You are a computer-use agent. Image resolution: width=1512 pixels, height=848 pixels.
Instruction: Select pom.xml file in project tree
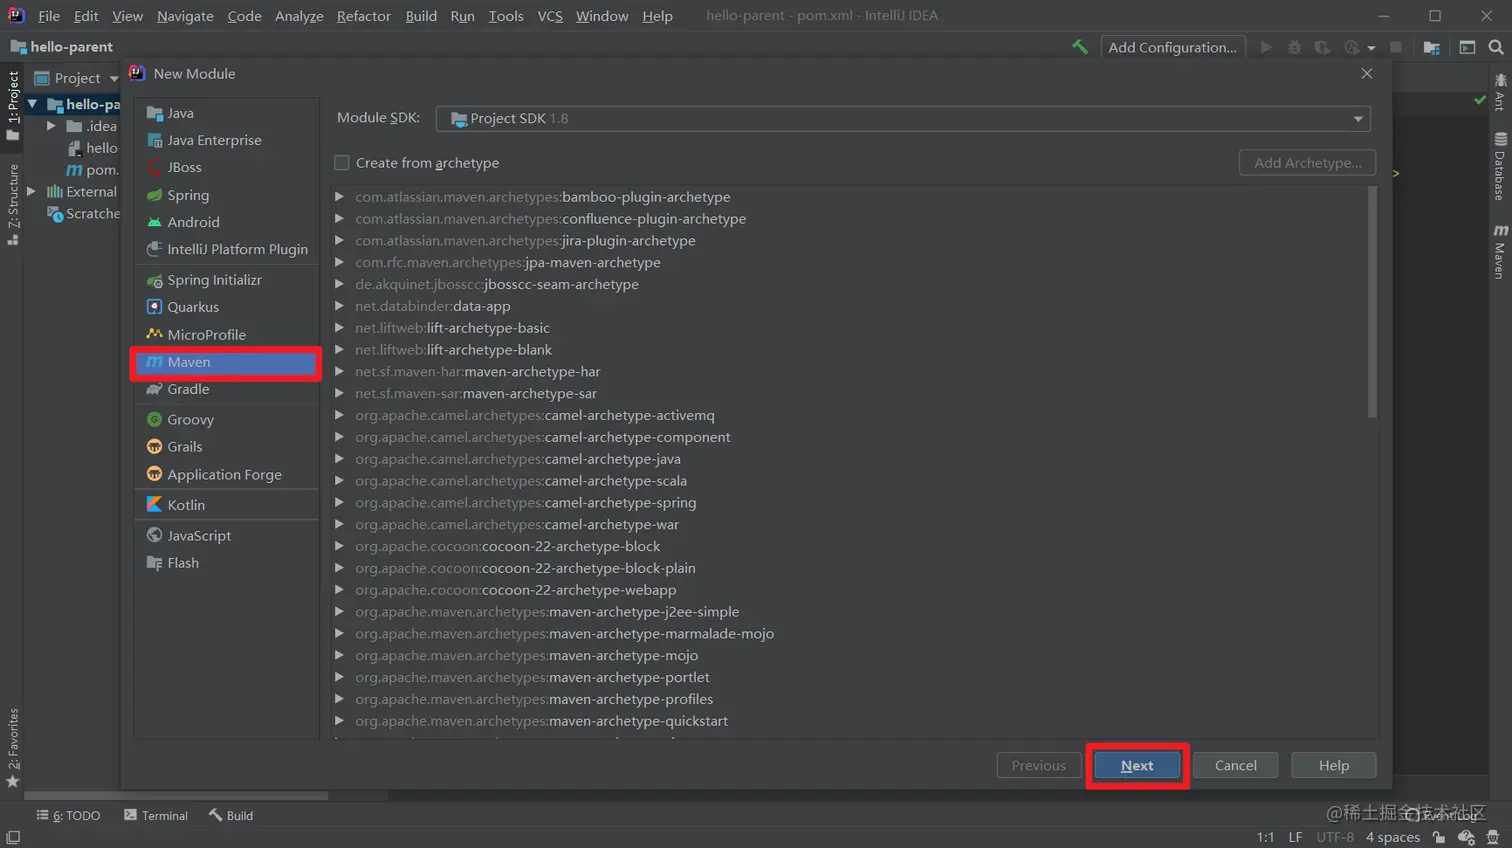[x=92, y=170]
